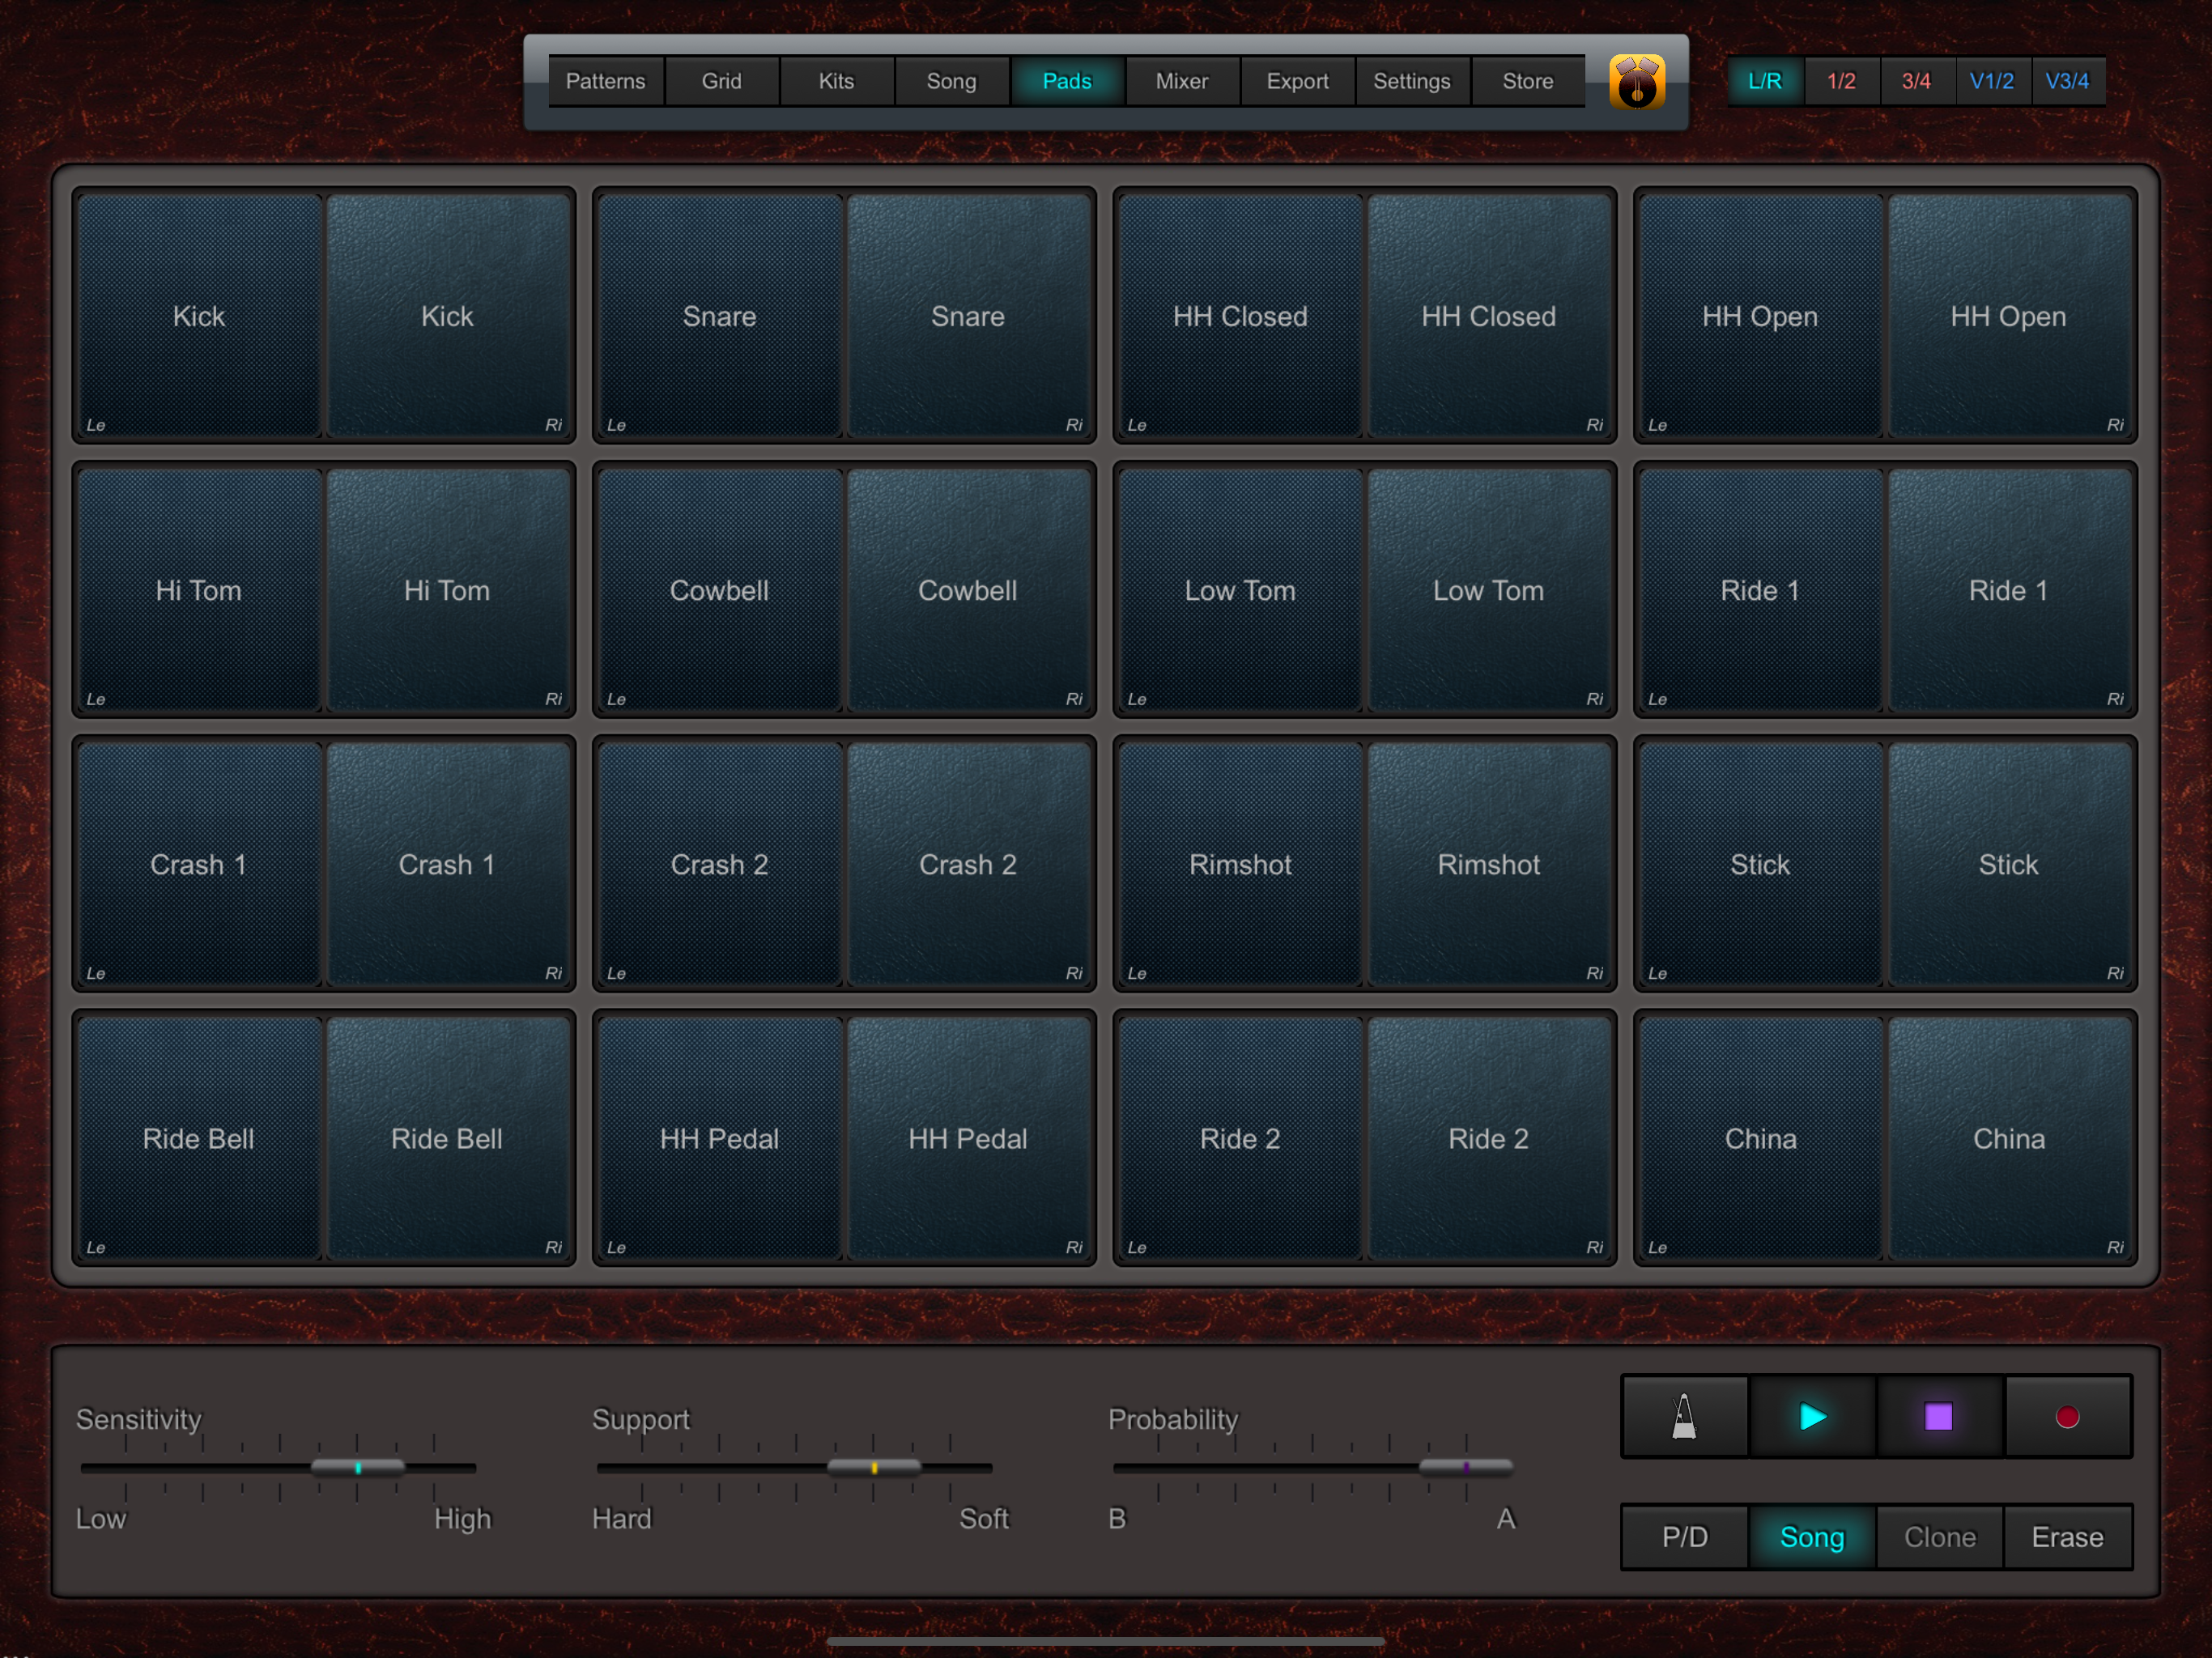Start recording with the red record button
The image size is (2212, 1658).
[2067, 1417]
